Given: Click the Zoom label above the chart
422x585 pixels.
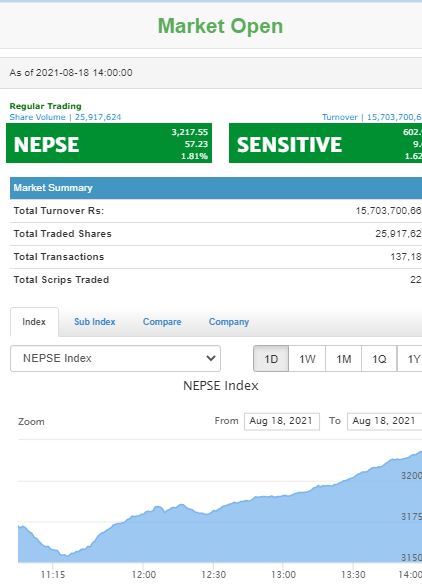Looking at the screenshot, I should point(31,422).
